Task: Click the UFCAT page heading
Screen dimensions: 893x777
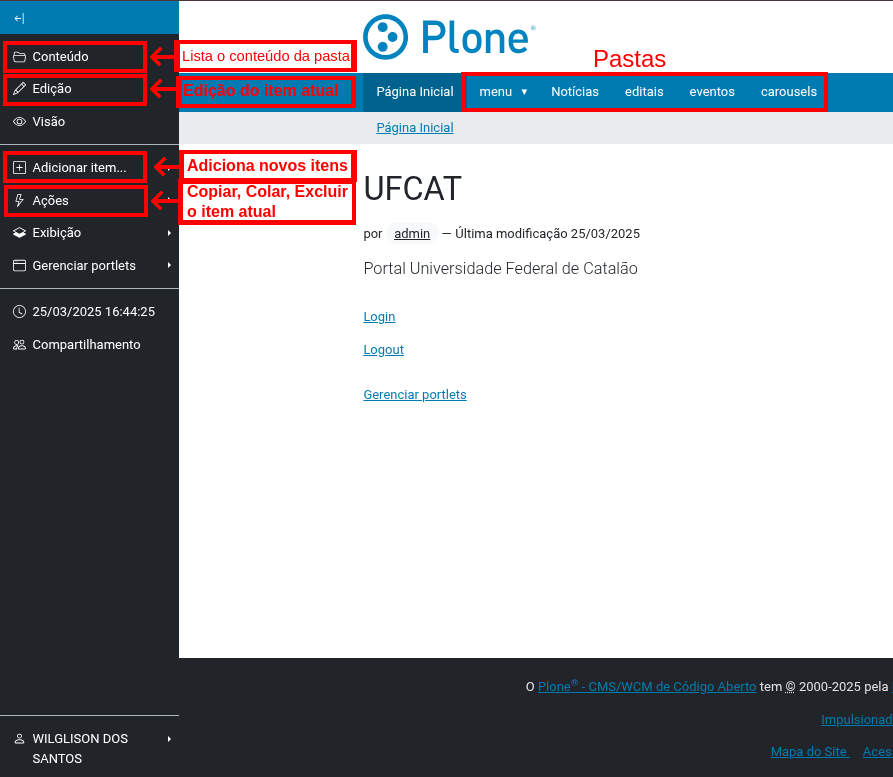Action: [412, 189]
